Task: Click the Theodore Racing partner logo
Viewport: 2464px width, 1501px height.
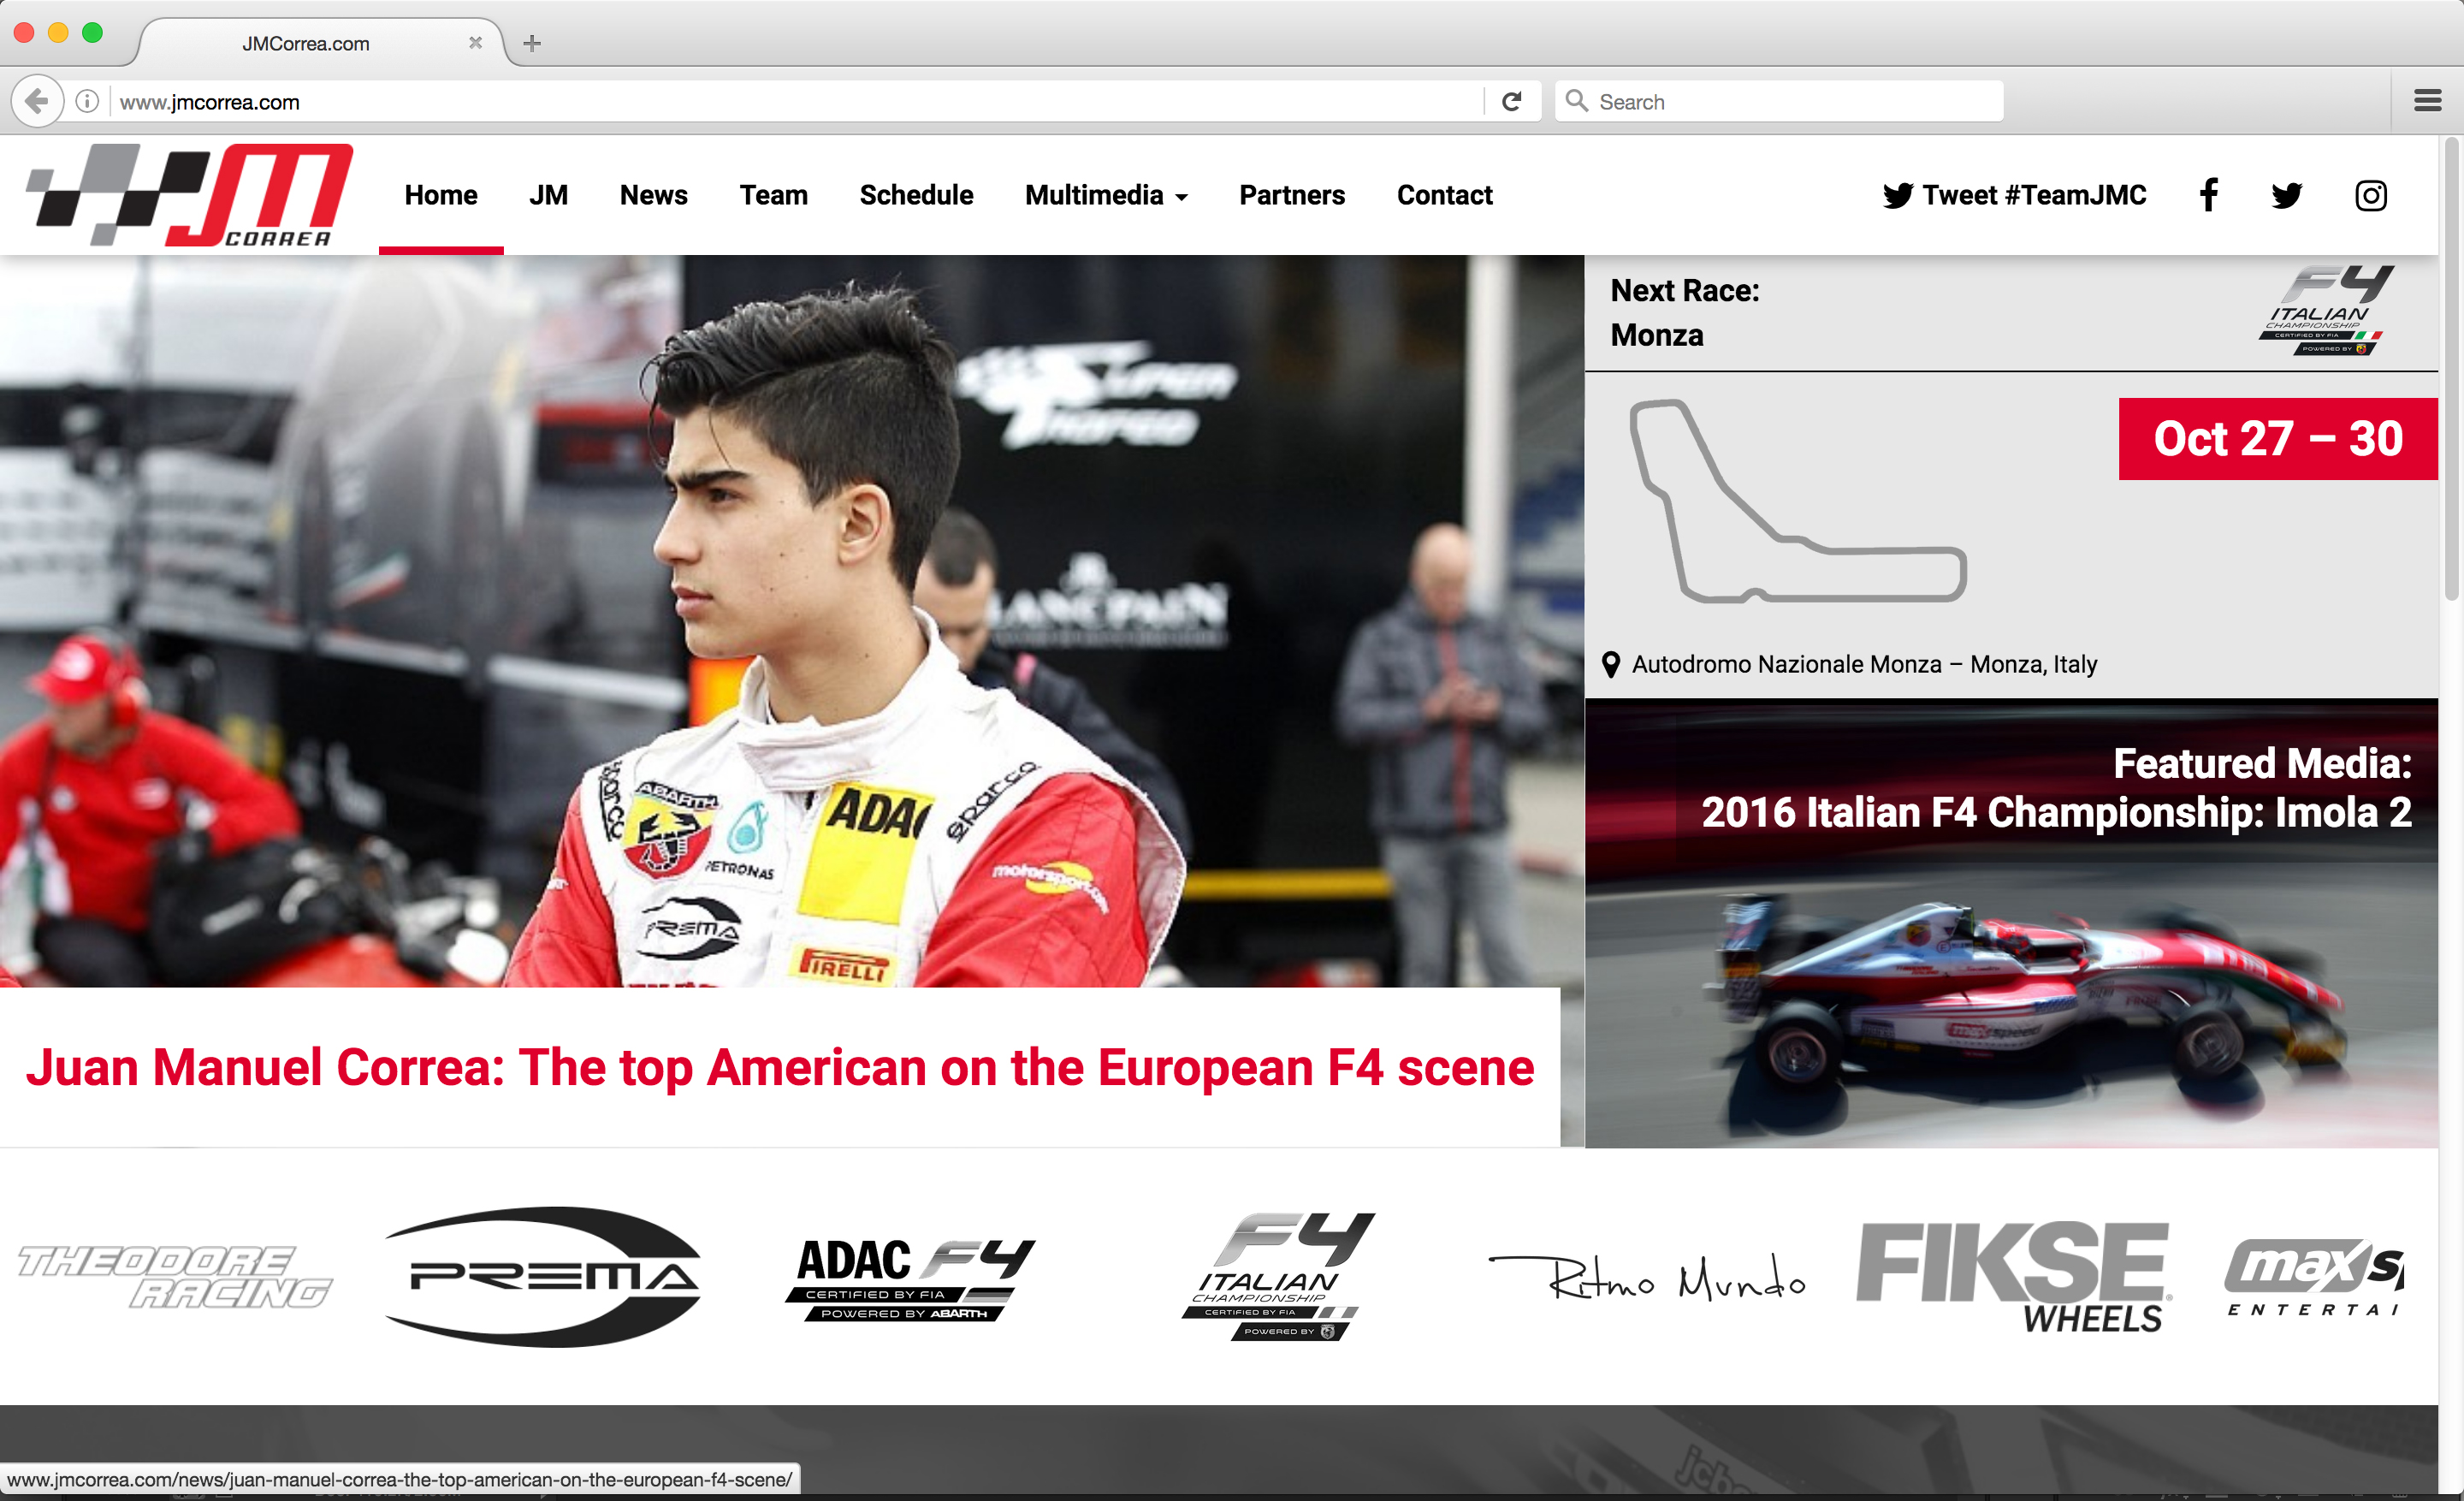Action: (x=175, y=1276)
